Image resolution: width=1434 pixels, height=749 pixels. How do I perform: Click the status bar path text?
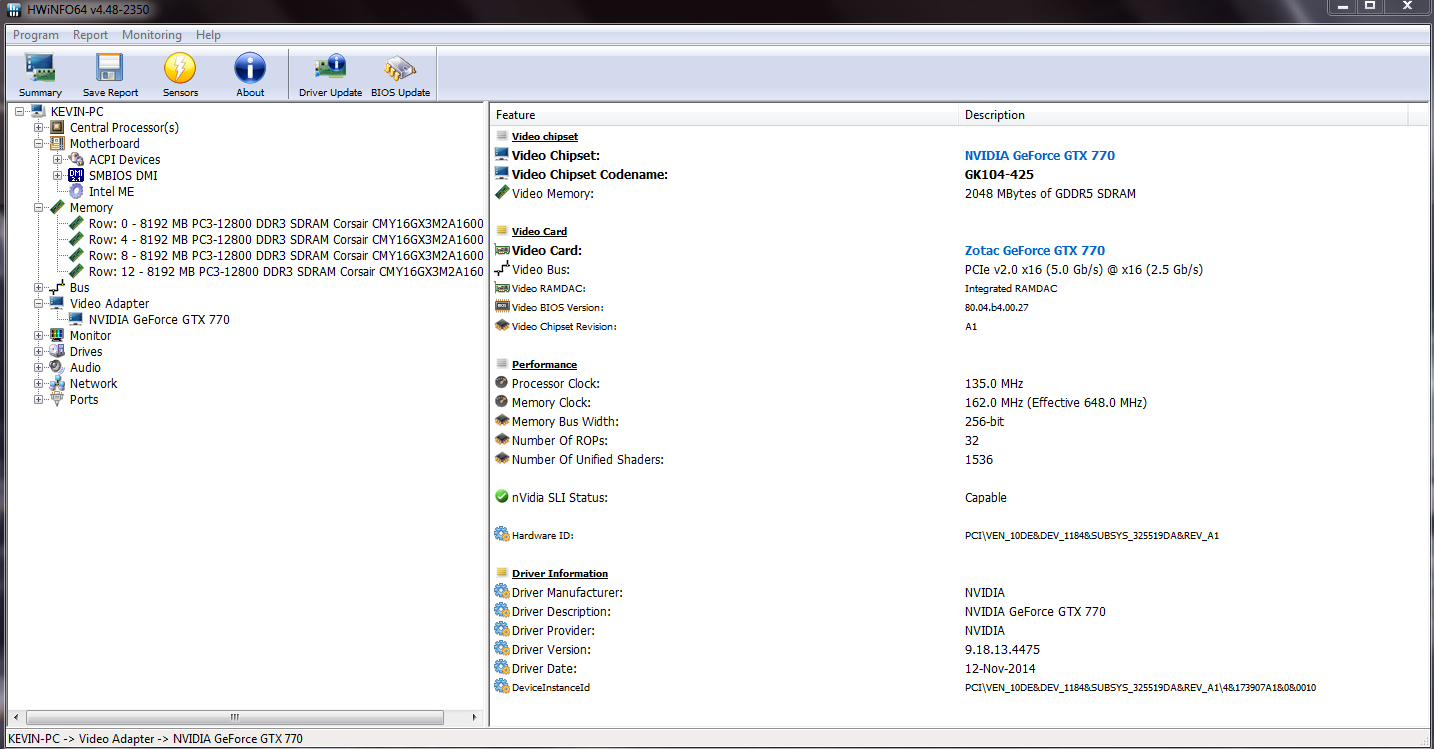tap(155, 739)
